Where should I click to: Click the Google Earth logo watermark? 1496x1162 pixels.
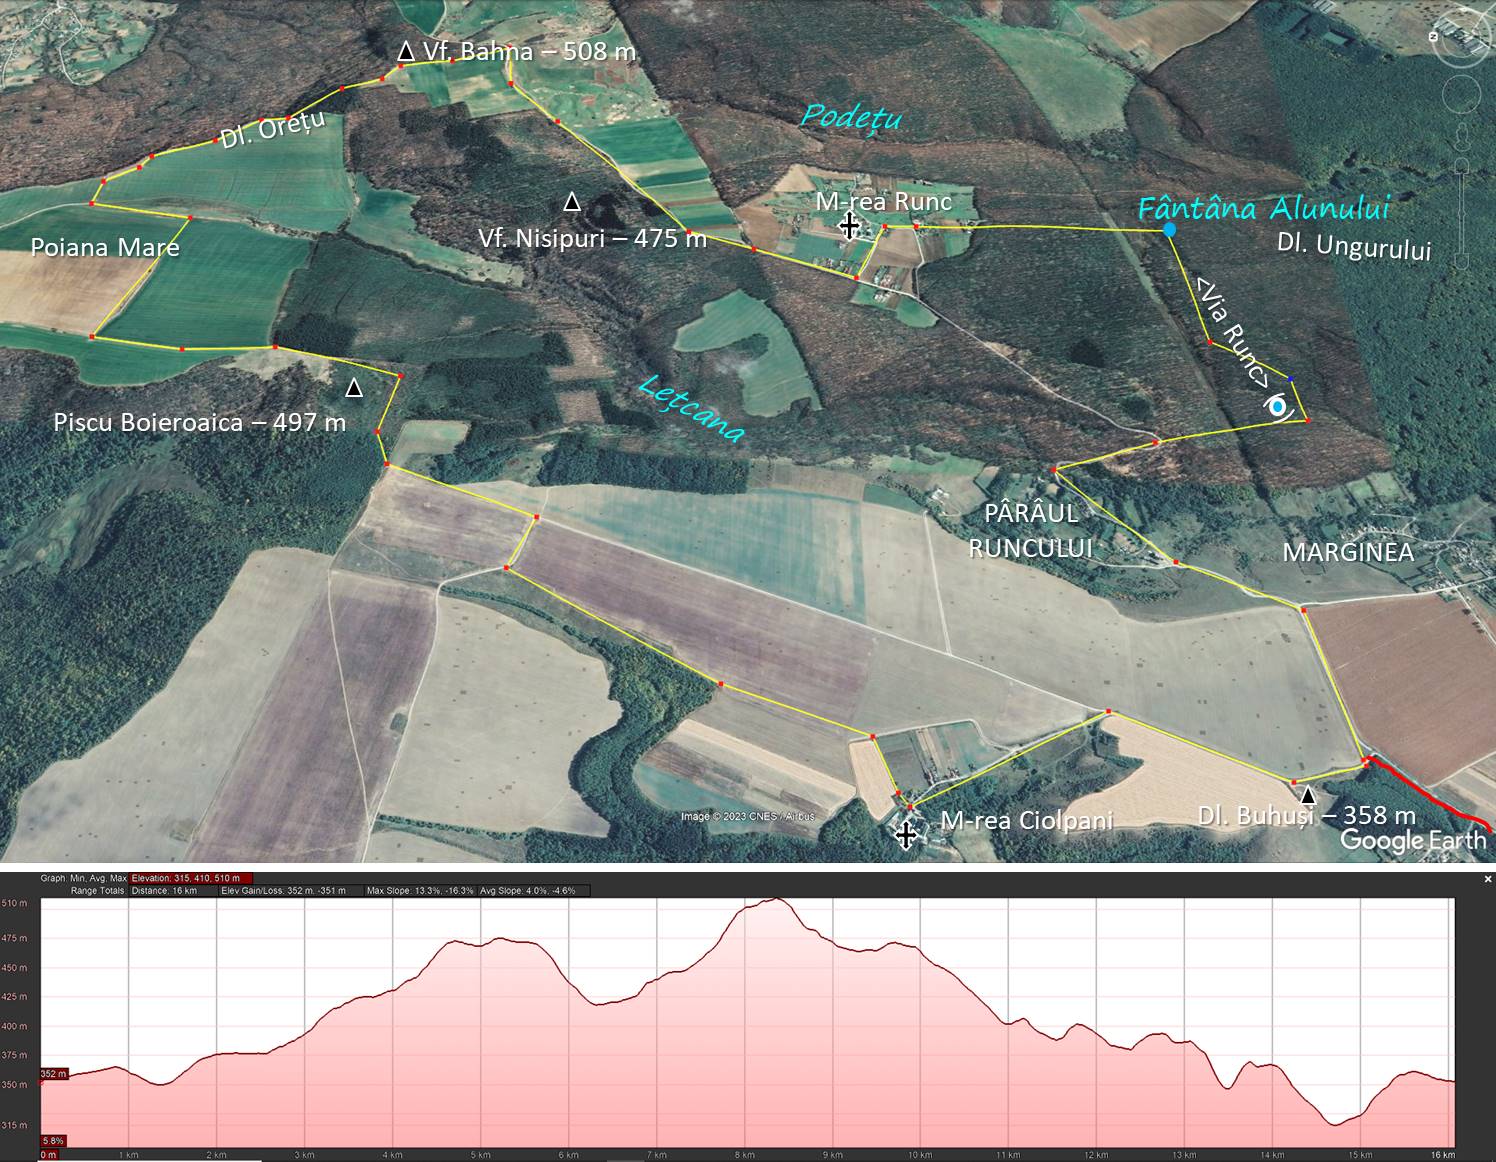pos(1413,840)
